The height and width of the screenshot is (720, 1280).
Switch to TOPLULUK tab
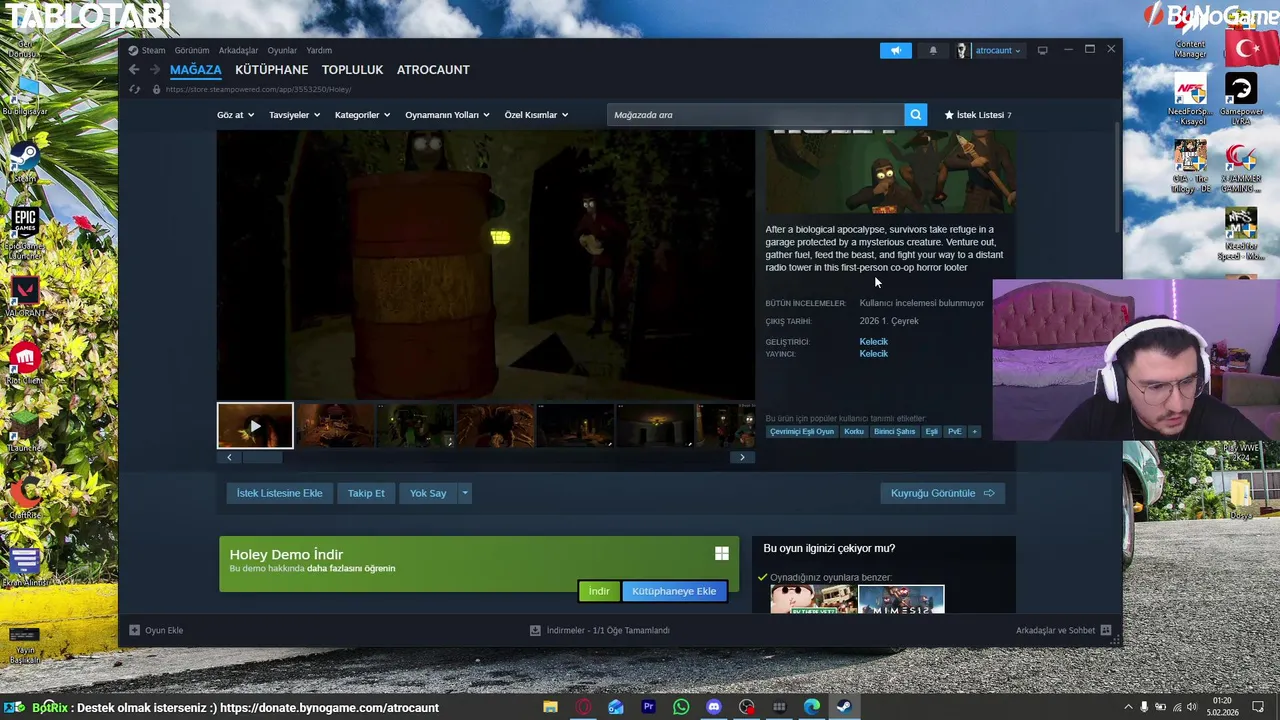tap(352, 70)
